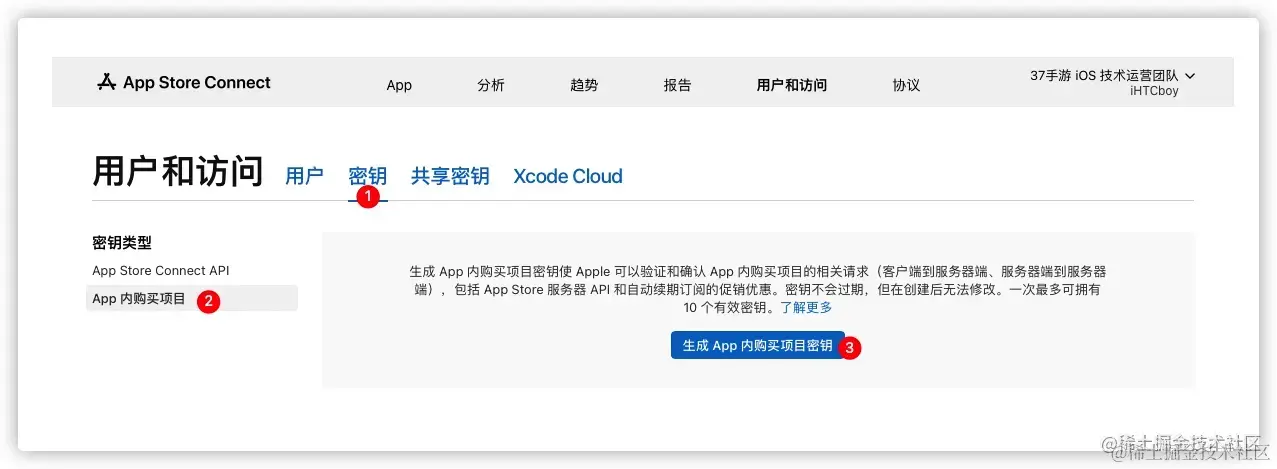Click the 密钥类型 sidebar heading

click(122, 243)
